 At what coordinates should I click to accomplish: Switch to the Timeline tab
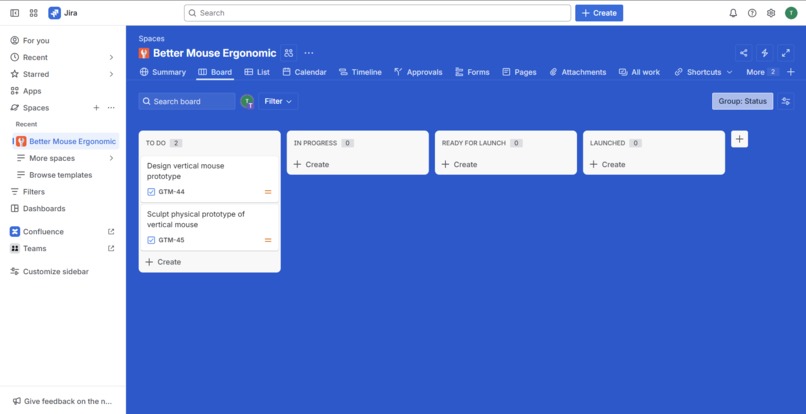tap(360, 72)
